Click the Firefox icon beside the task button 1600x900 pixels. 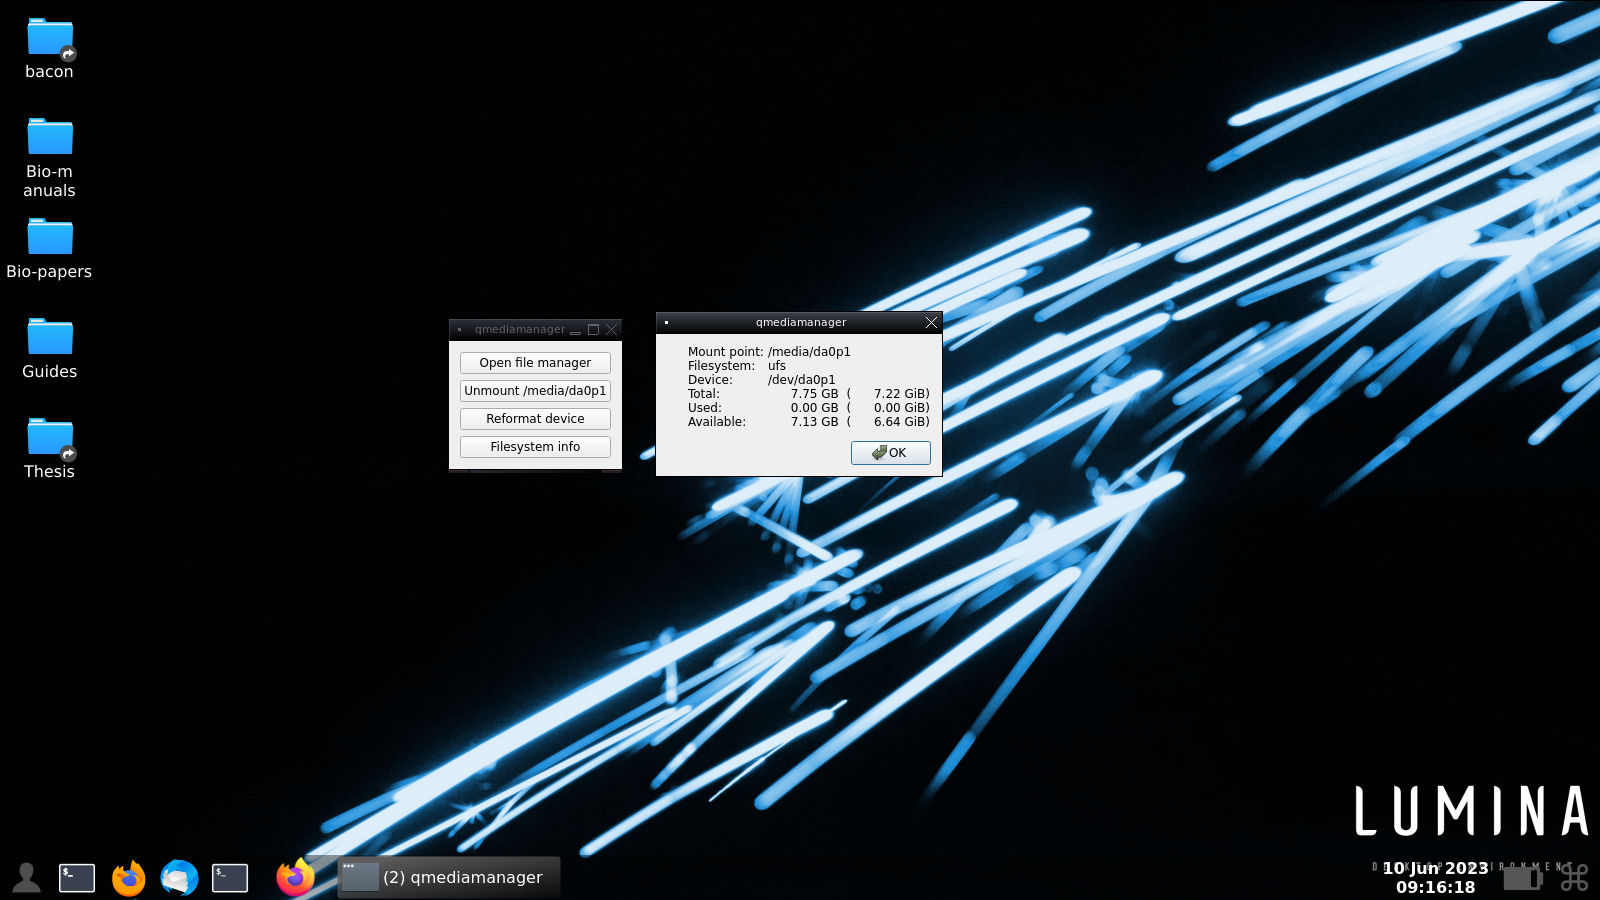[295, 877]
